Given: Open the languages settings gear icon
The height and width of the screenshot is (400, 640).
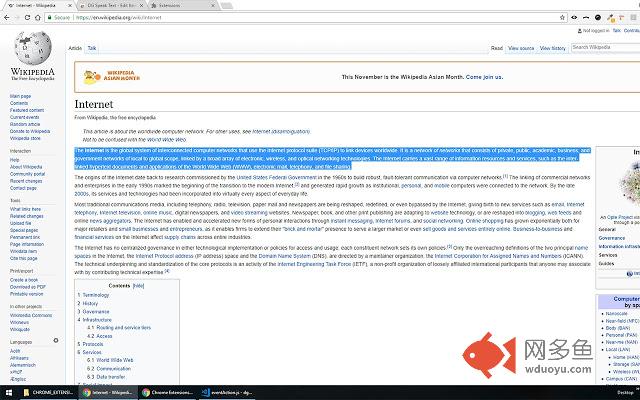Looking at the screenshot, I should tap(56, 340).
